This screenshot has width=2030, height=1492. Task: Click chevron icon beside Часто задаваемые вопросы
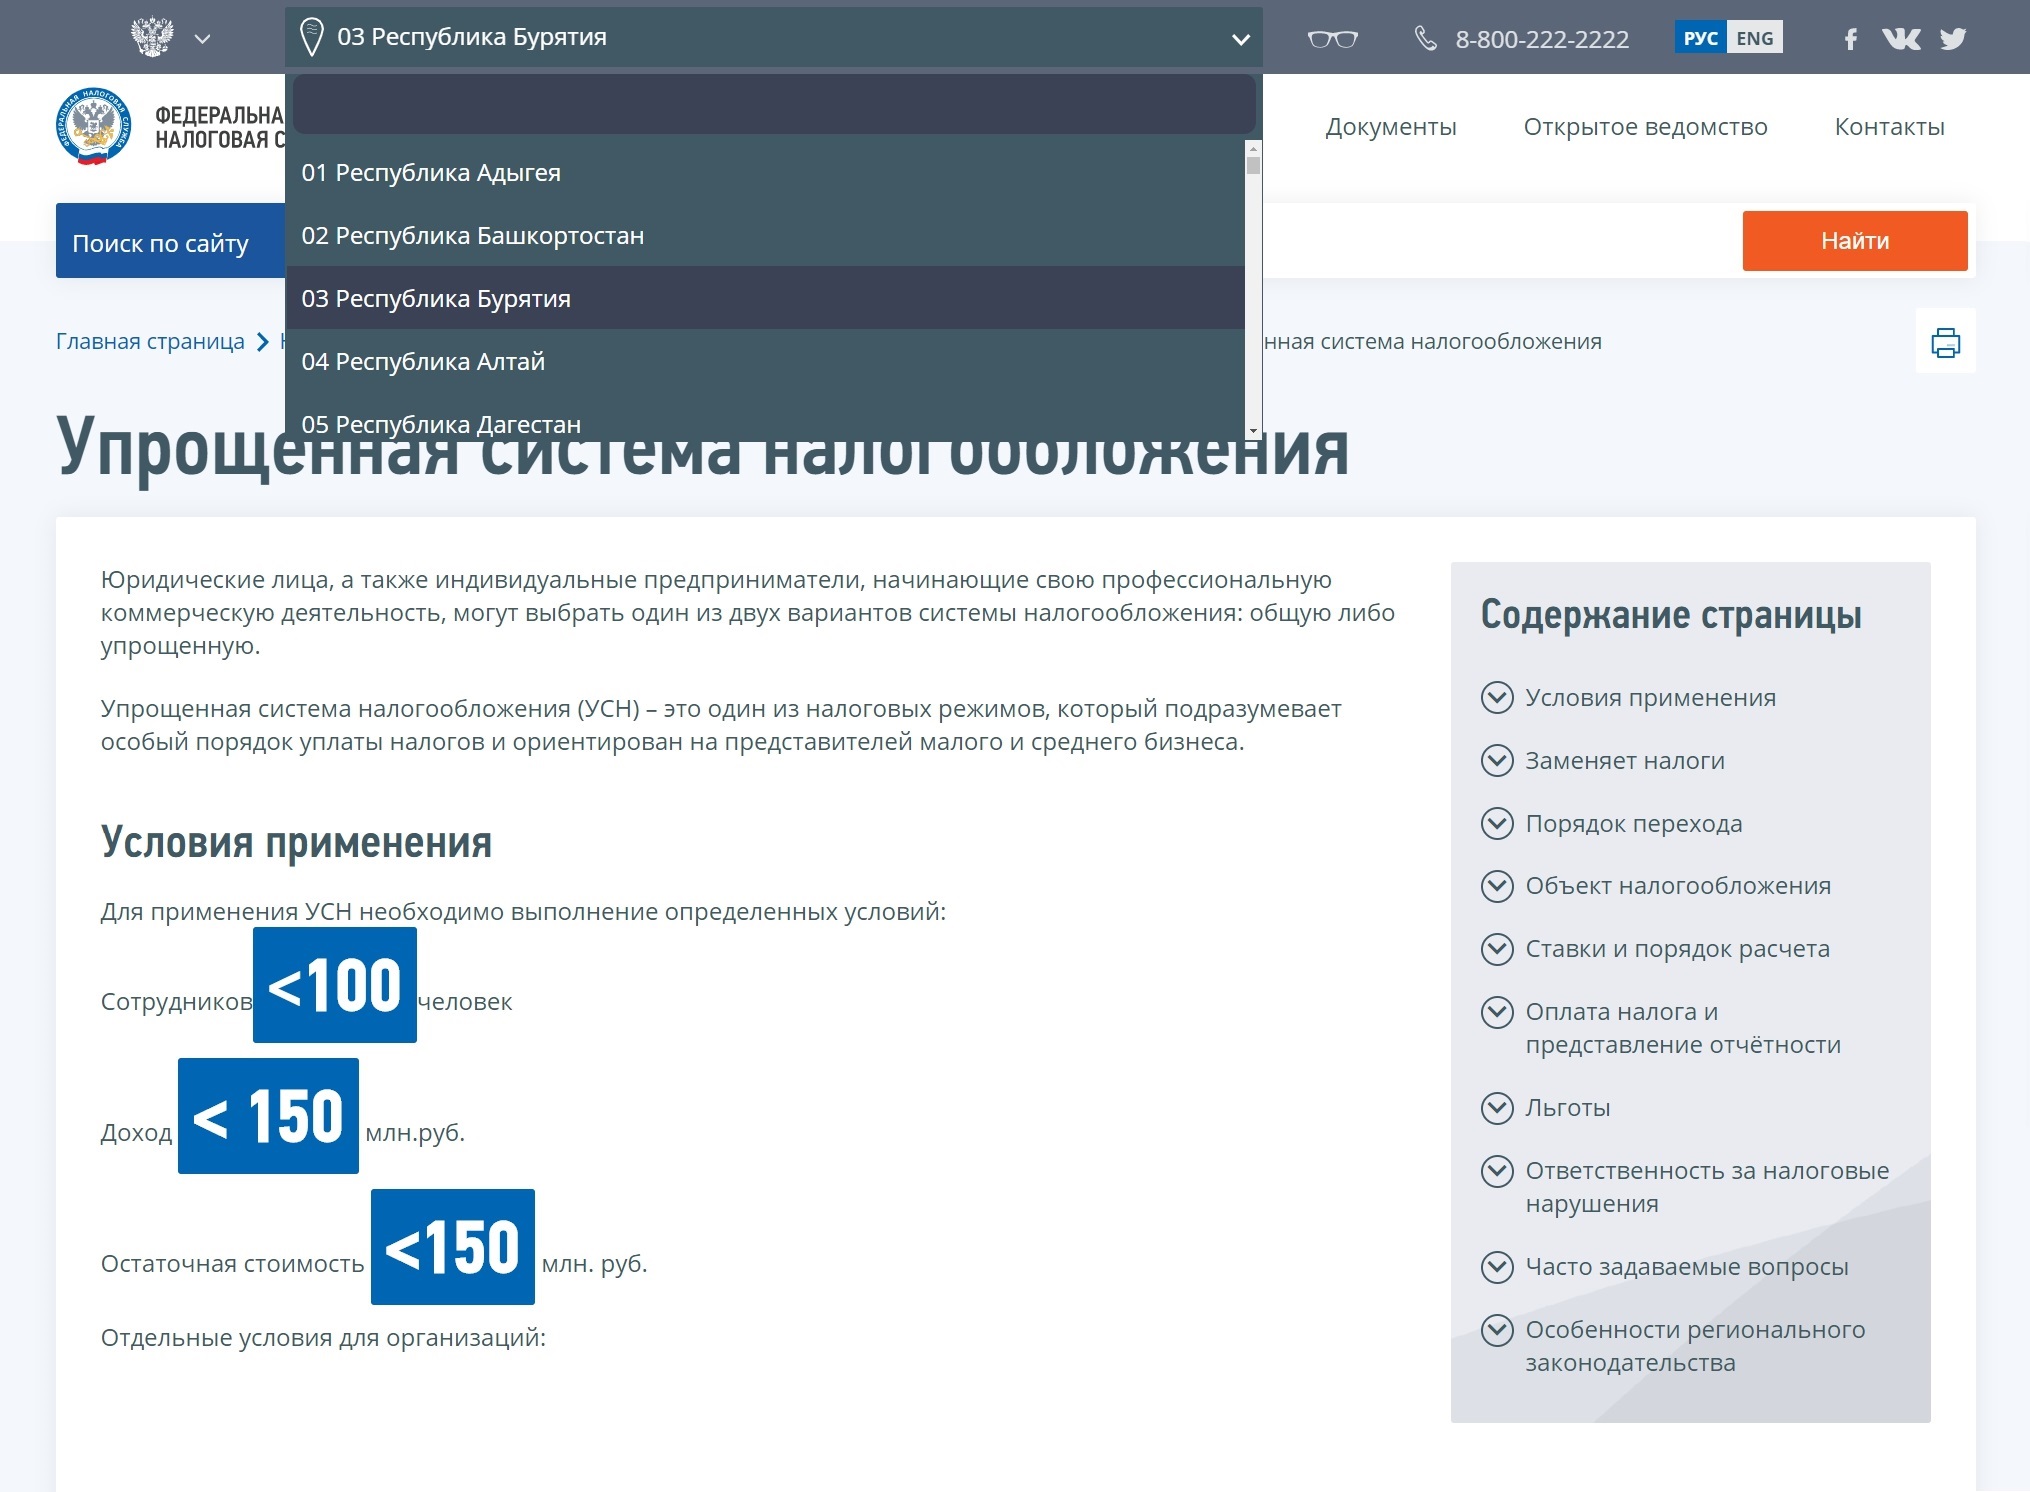(x=1497, y=1267)
